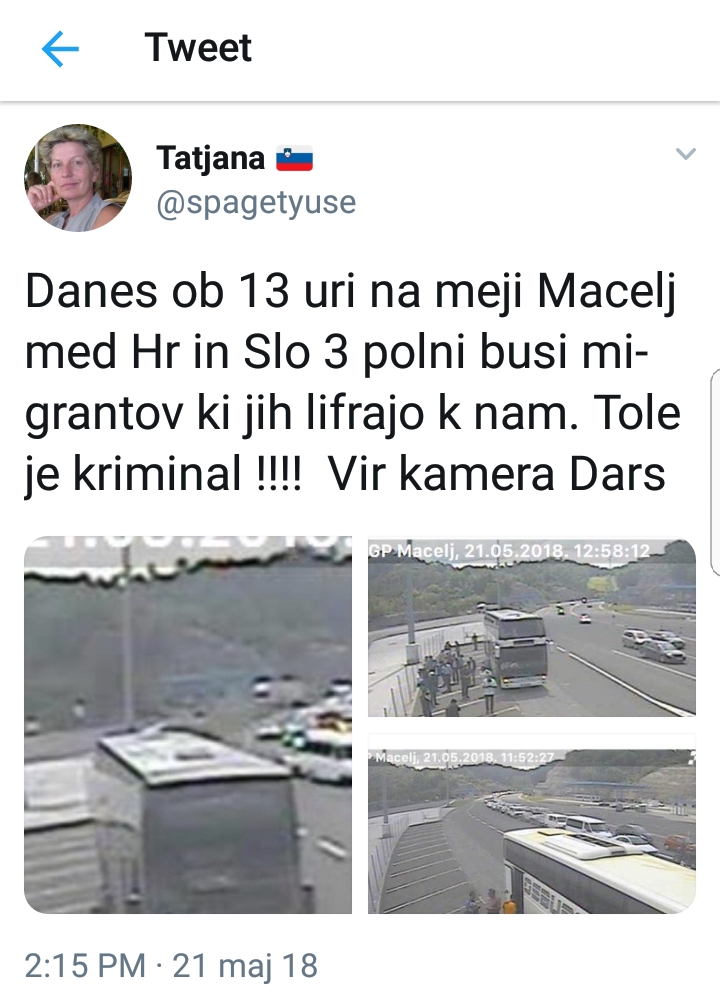Open Tatjana's profile picture

[x=78, y=178]
